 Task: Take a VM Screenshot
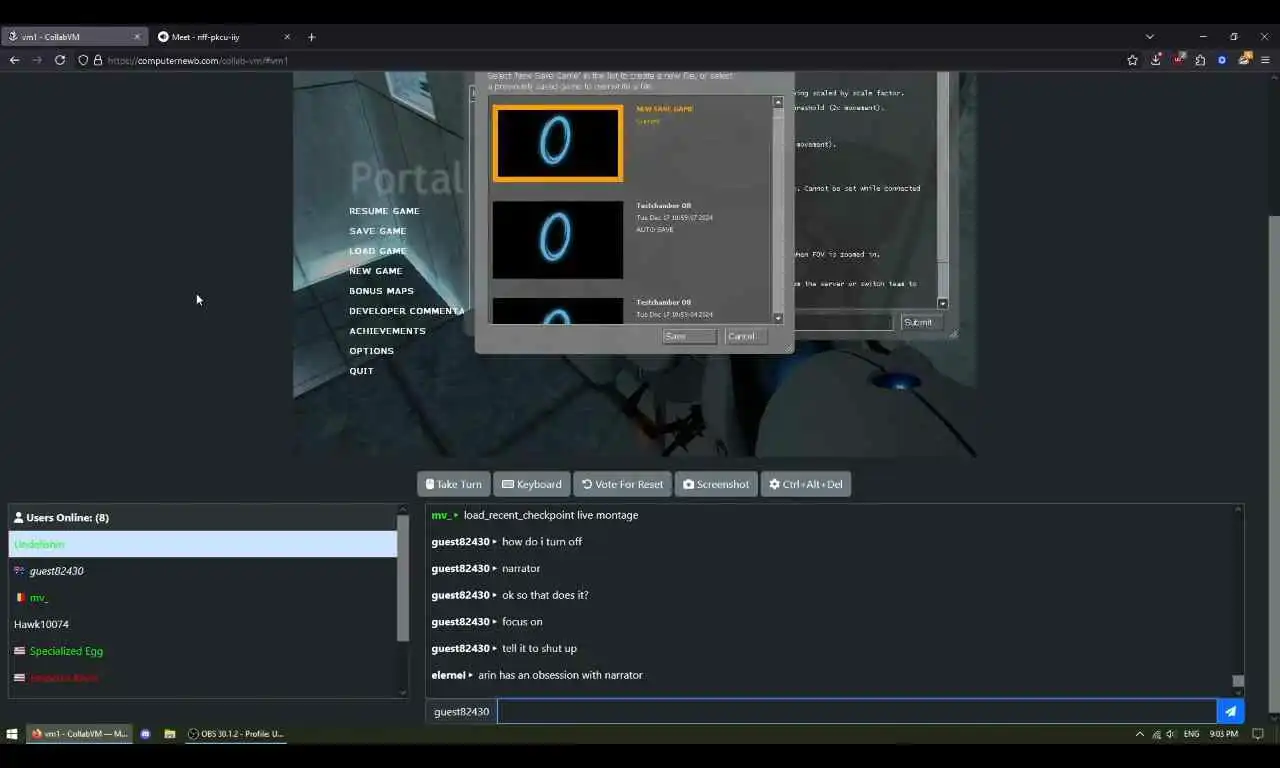coord(716,484)
